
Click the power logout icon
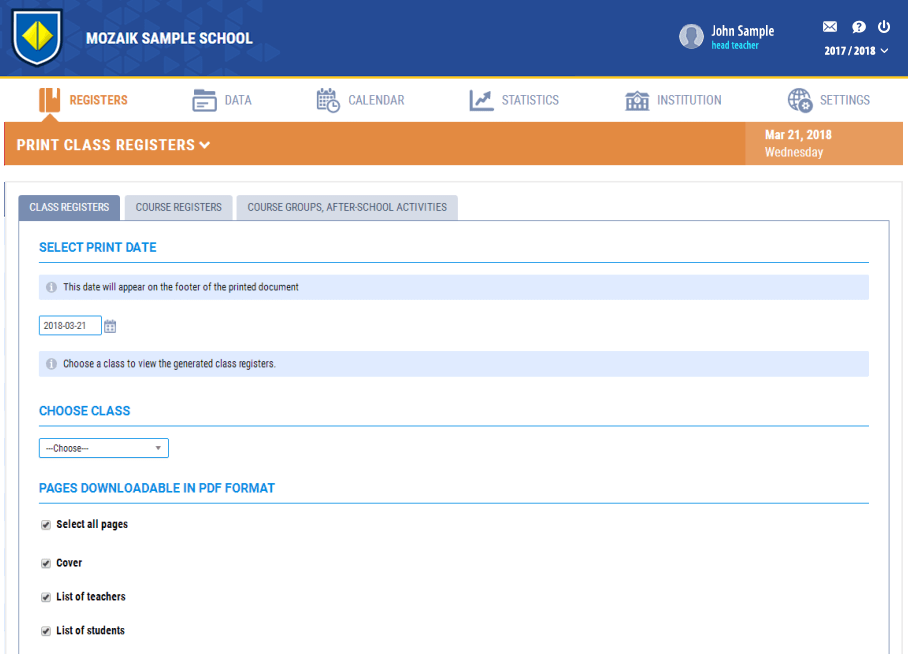[x=884, y=27]
